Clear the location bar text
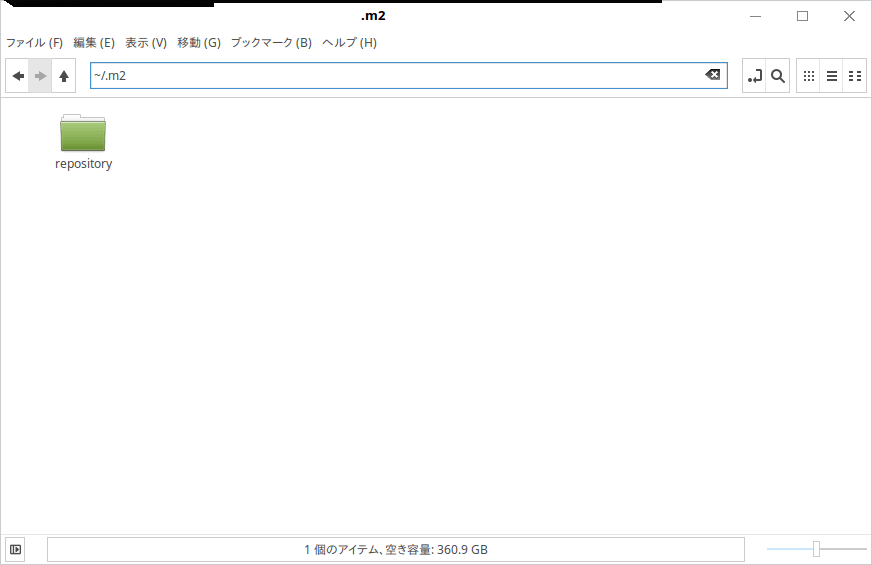The width and height of the screenshot is (872, 565). (x=712, y=75)
